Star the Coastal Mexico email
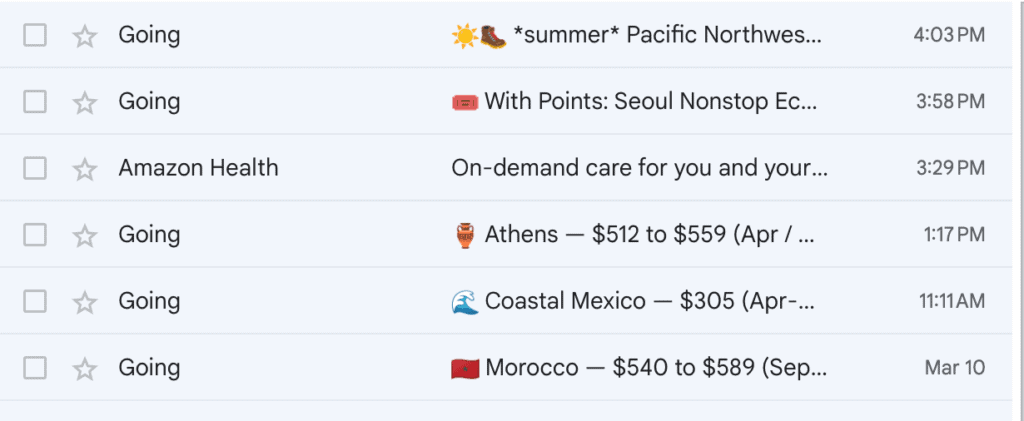Viewport: 1024px width, 421px height. click(x=85, y=302)
